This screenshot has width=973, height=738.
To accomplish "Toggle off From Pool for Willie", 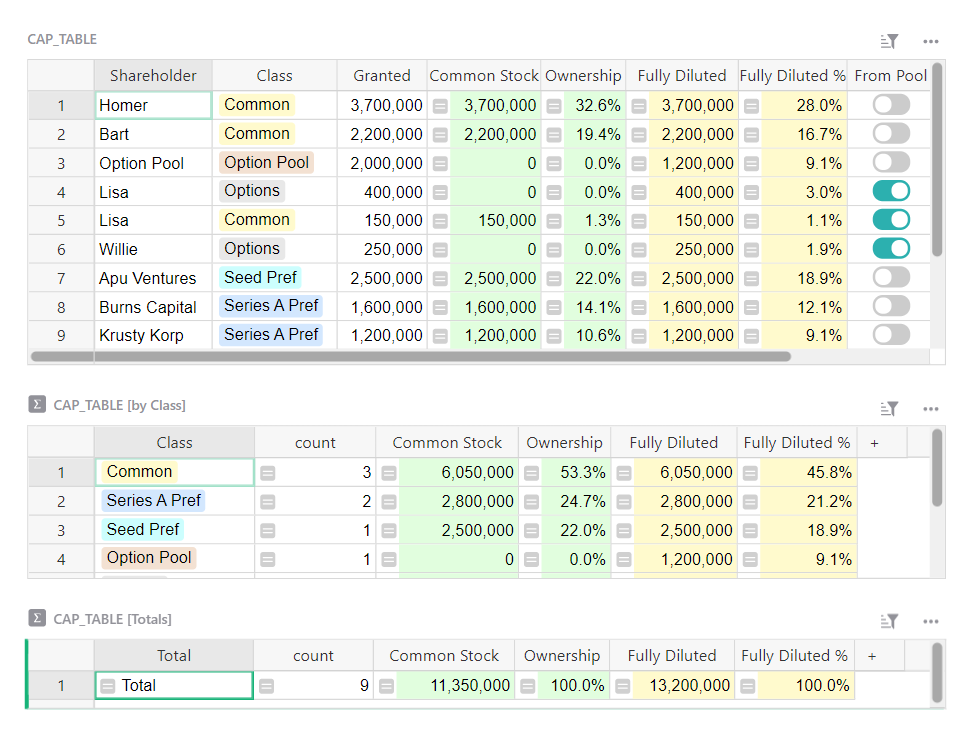I will point(890,248).
